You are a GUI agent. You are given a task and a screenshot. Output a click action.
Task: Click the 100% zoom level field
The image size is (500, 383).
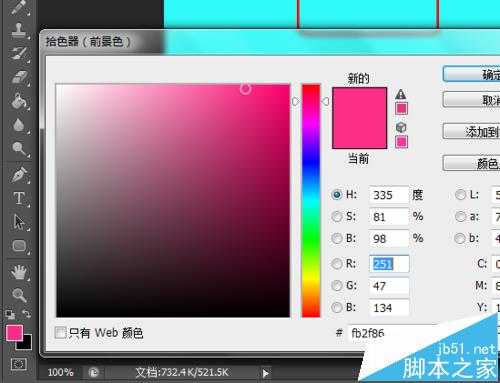(60, 372)
